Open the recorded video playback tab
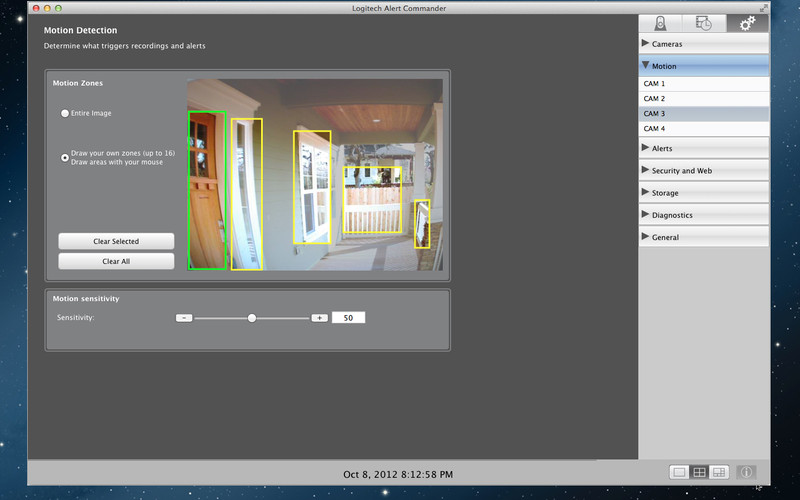The height and width of the screenshot is (500, 800). point(703,24)
